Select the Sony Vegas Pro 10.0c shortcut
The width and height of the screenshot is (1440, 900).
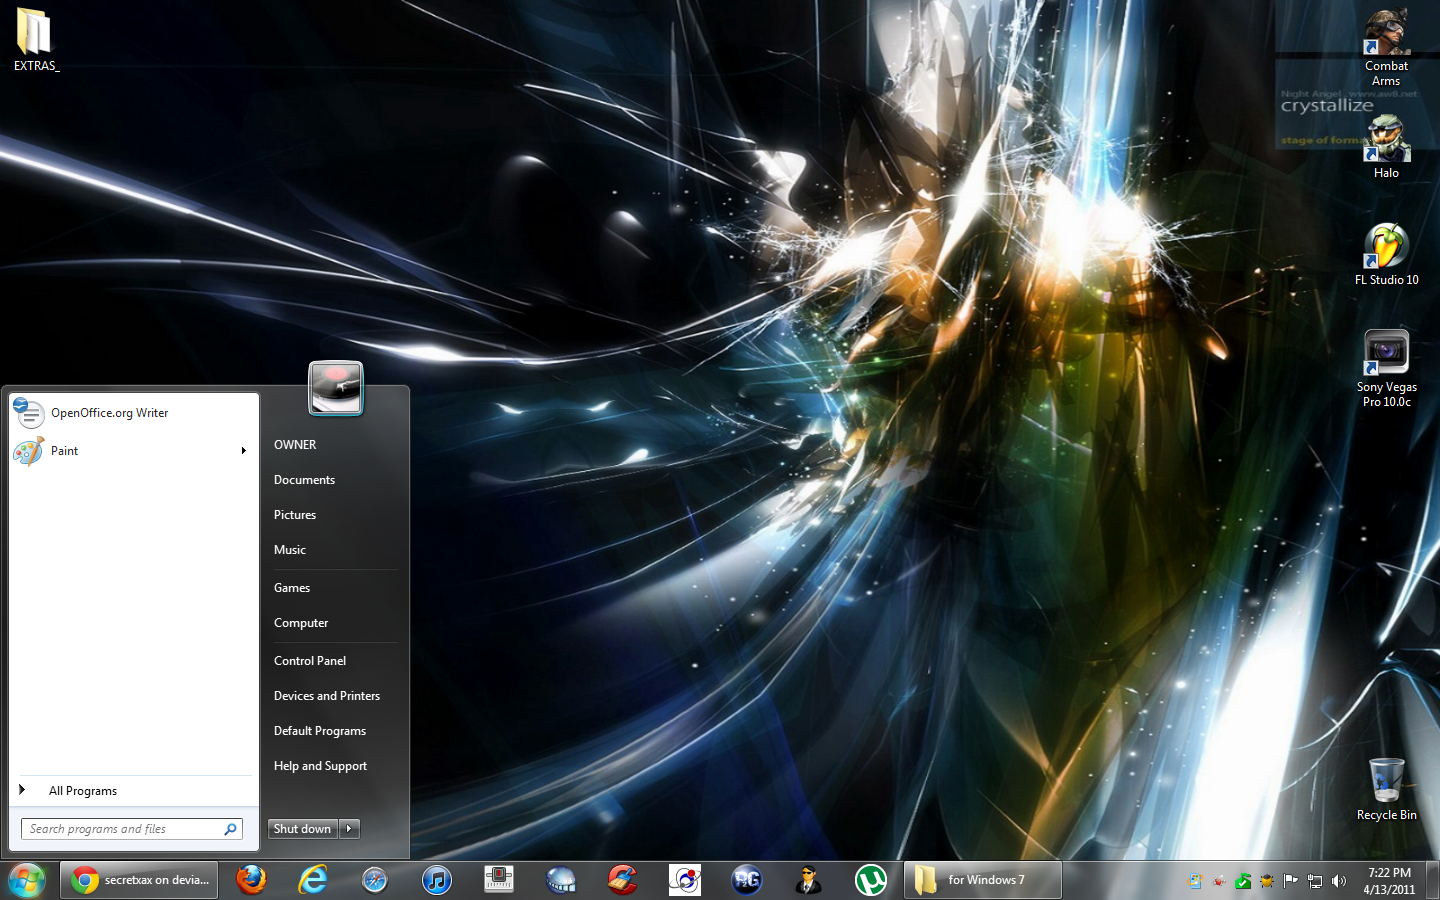[x=1386, y=368]
